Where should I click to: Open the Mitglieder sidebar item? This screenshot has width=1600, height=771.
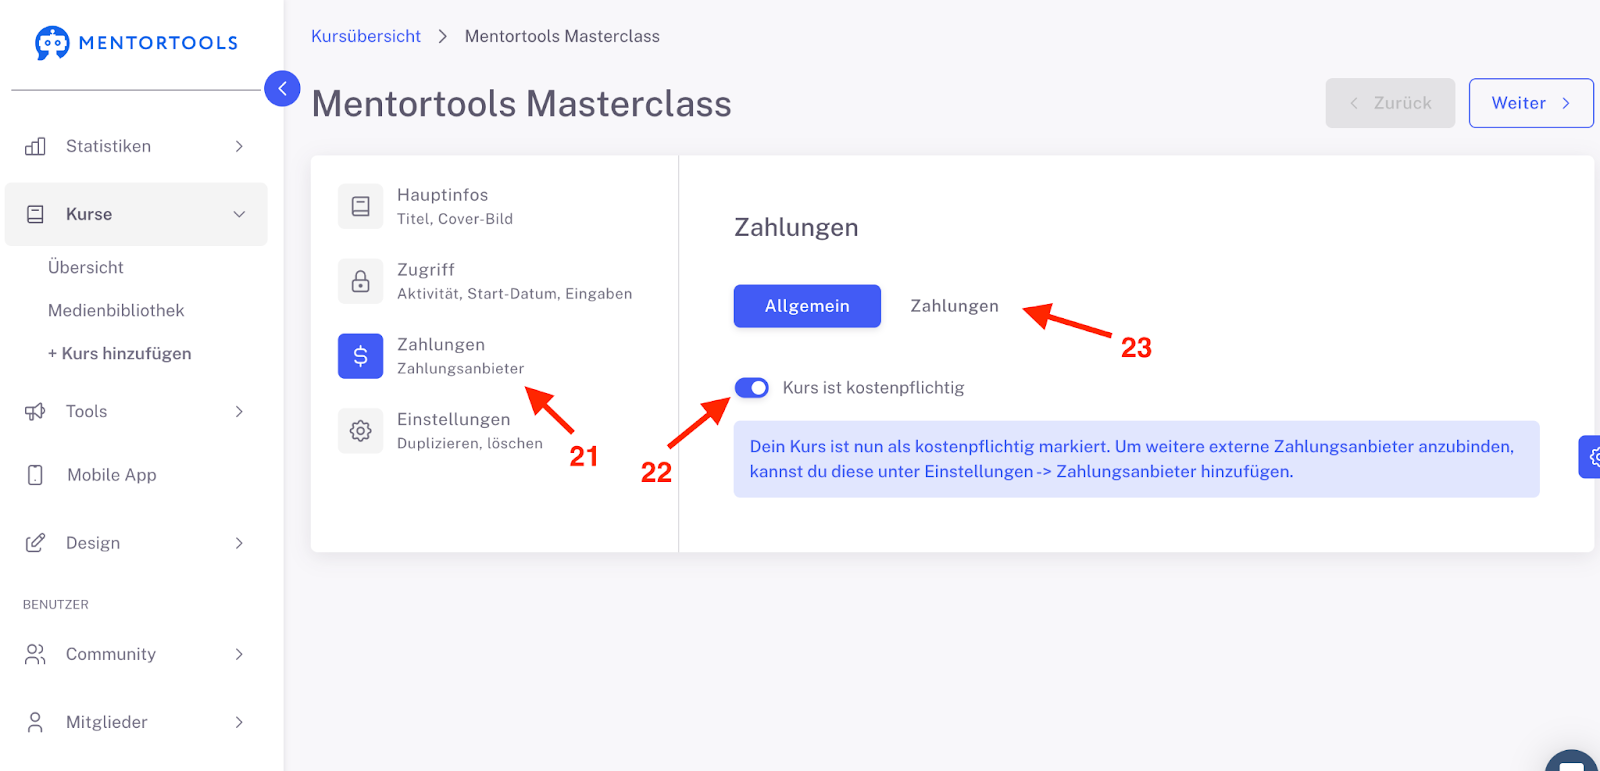click(x=107, y=722)
